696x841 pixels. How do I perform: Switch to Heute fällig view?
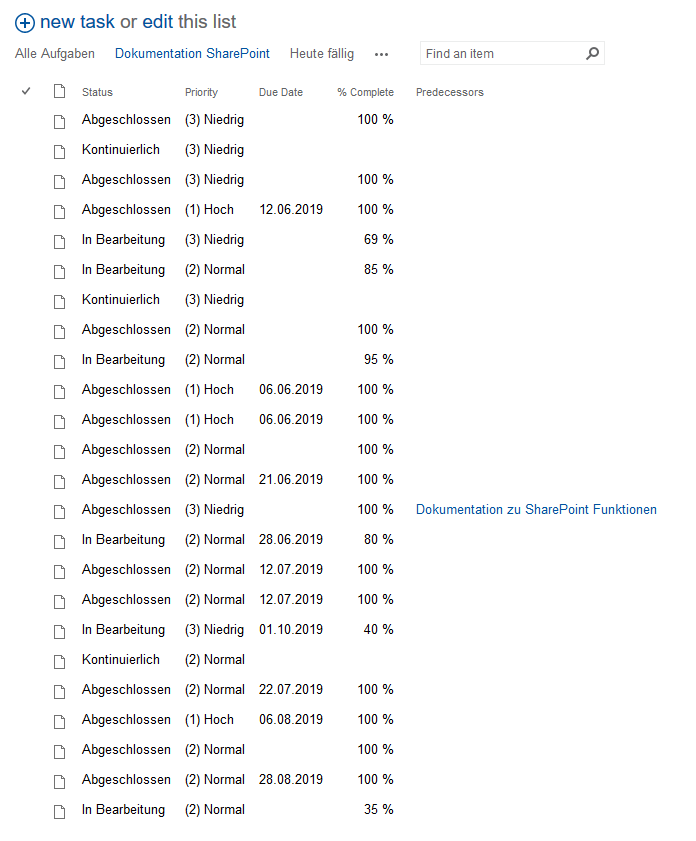click(322, 54)
